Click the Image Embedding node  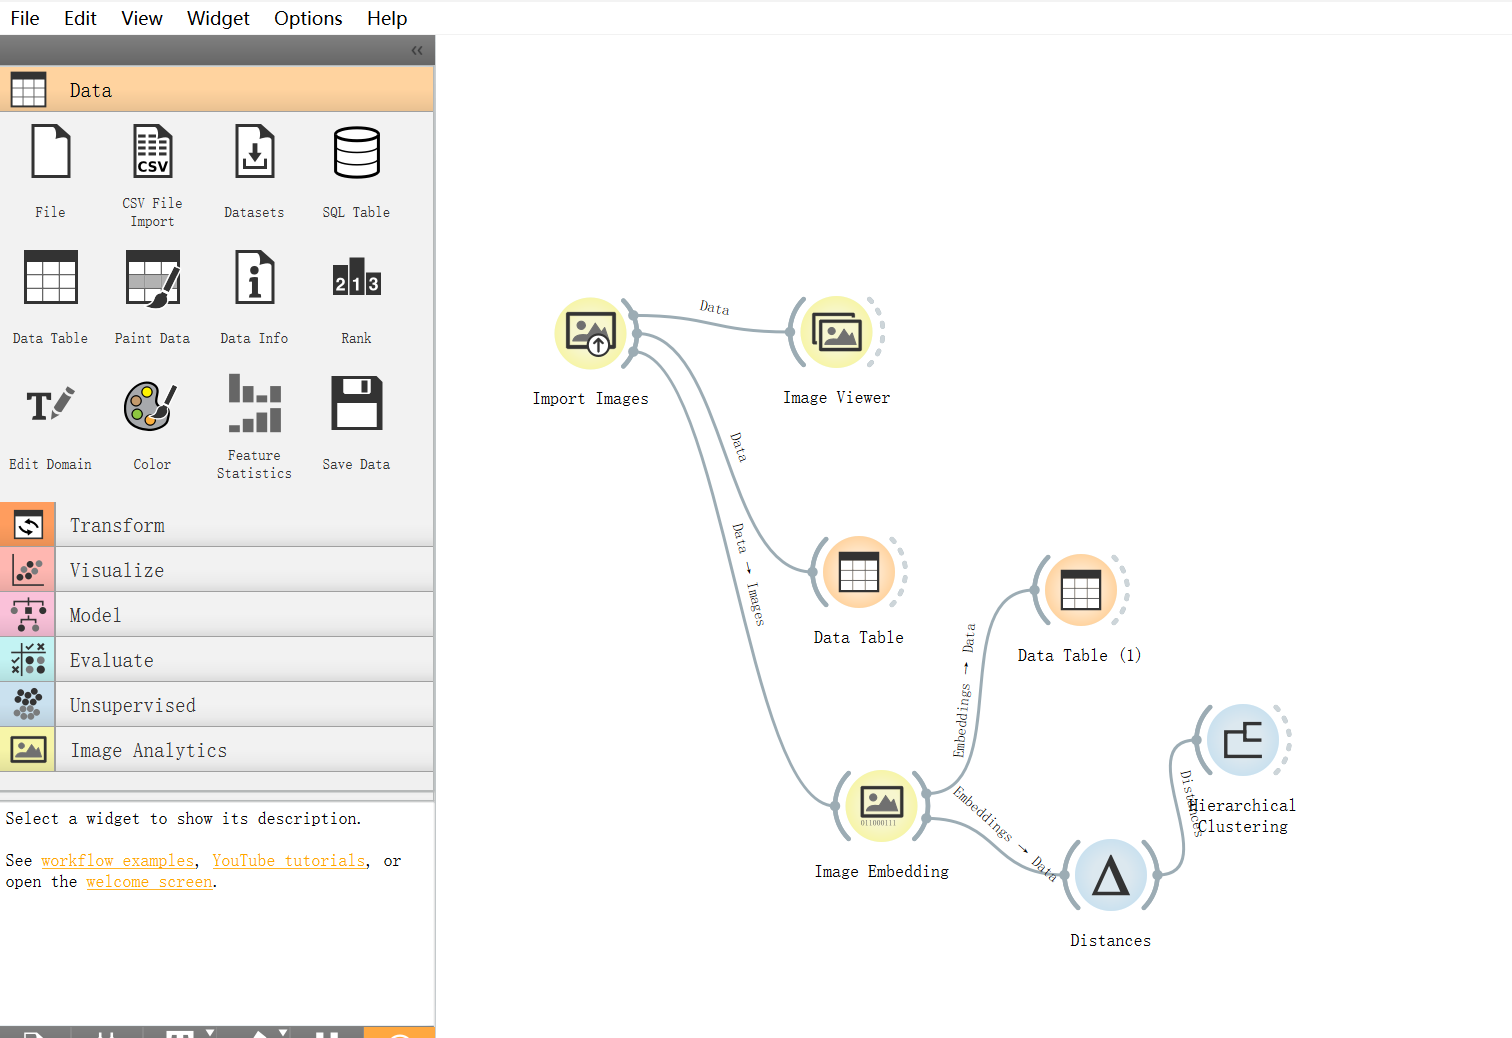tap(881, 806)
